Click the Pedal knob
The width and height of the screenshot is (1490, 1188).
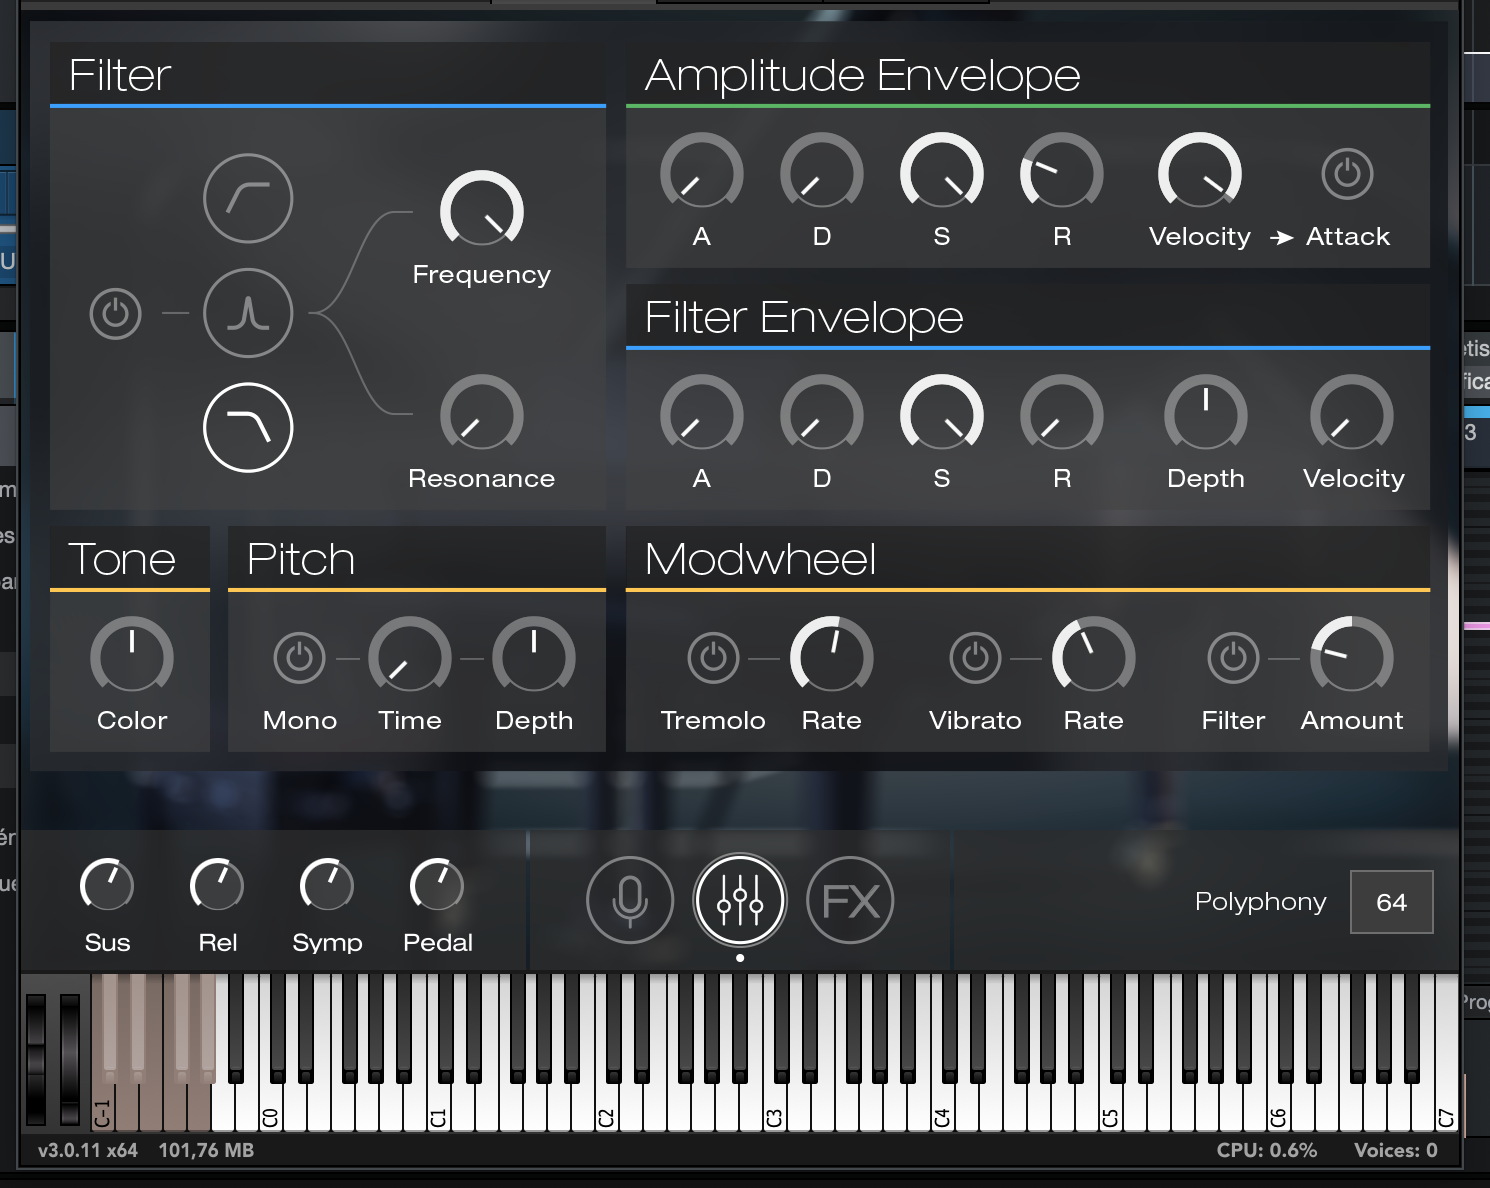point(437,885)
